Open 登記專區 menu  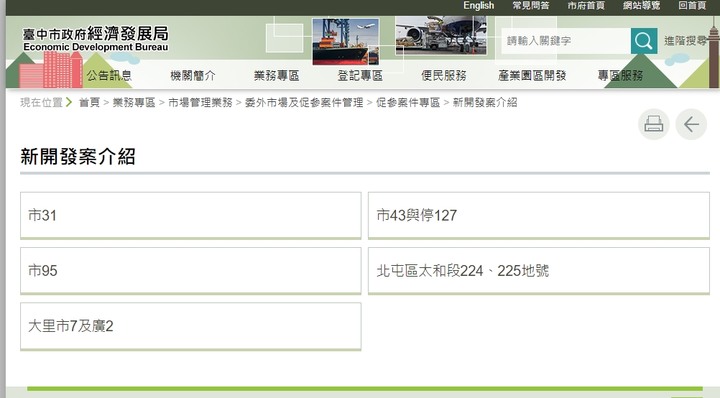click(360, 75)
